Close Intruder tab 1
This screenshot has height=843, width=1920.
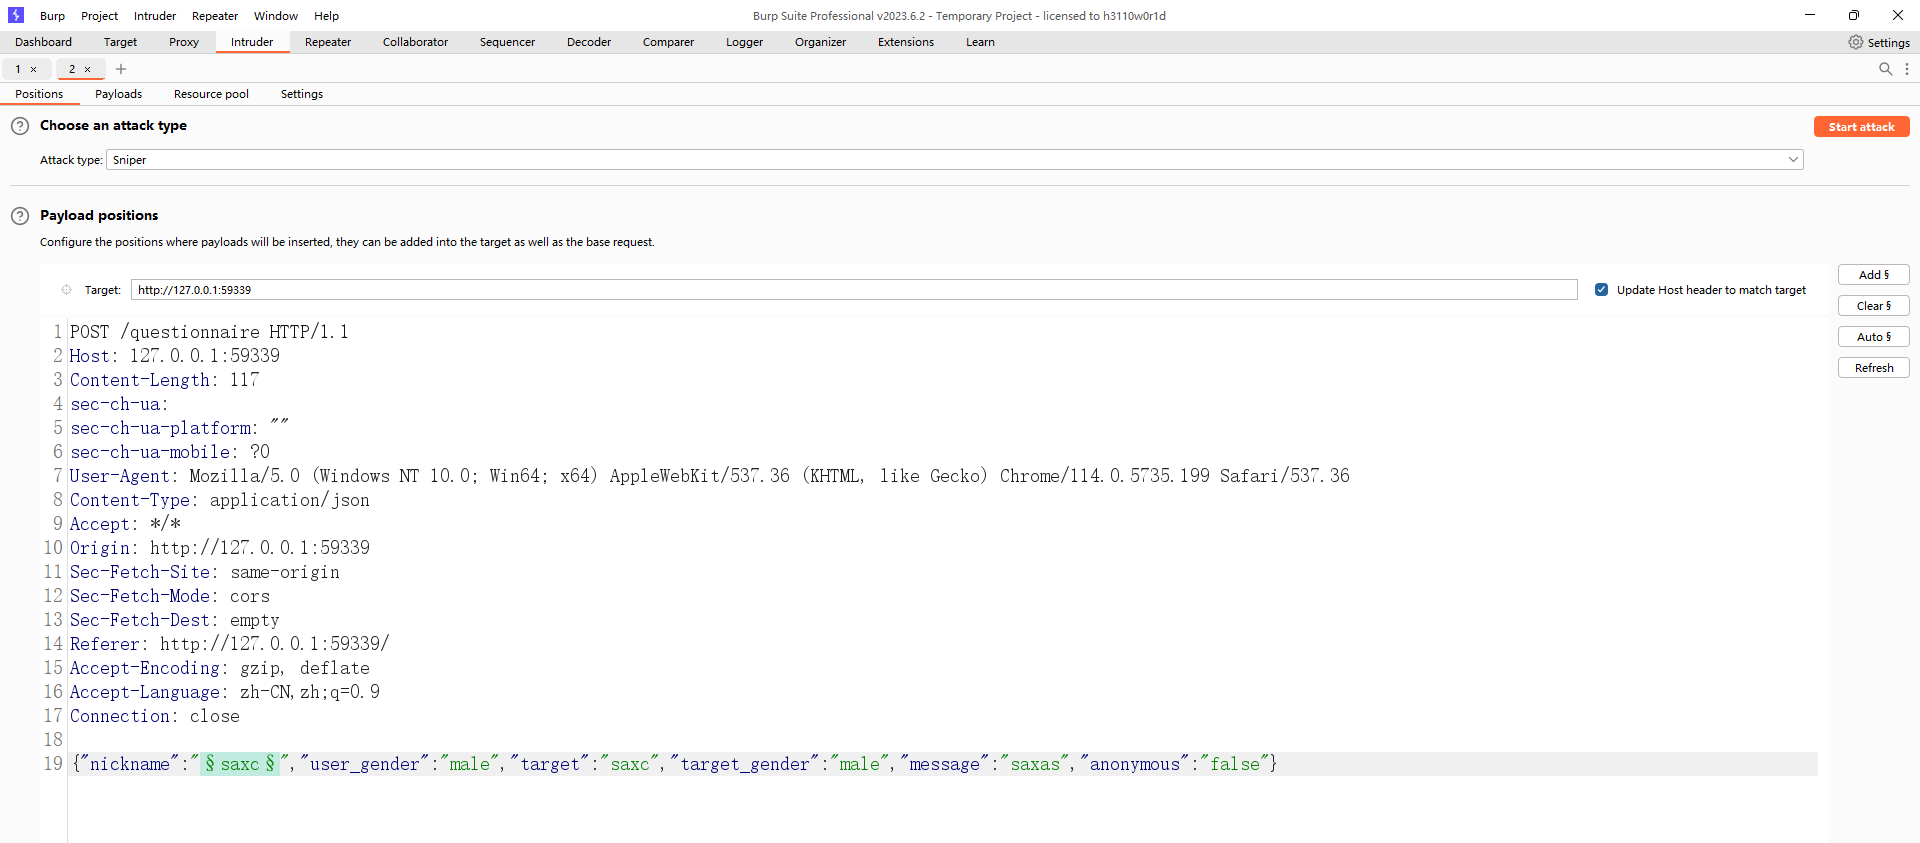coord(34,69)
